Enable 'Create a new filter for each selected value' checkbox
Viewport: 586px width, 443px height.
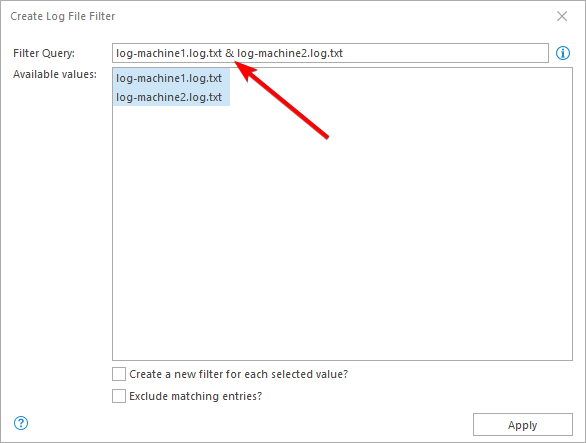tap(119, 374)
